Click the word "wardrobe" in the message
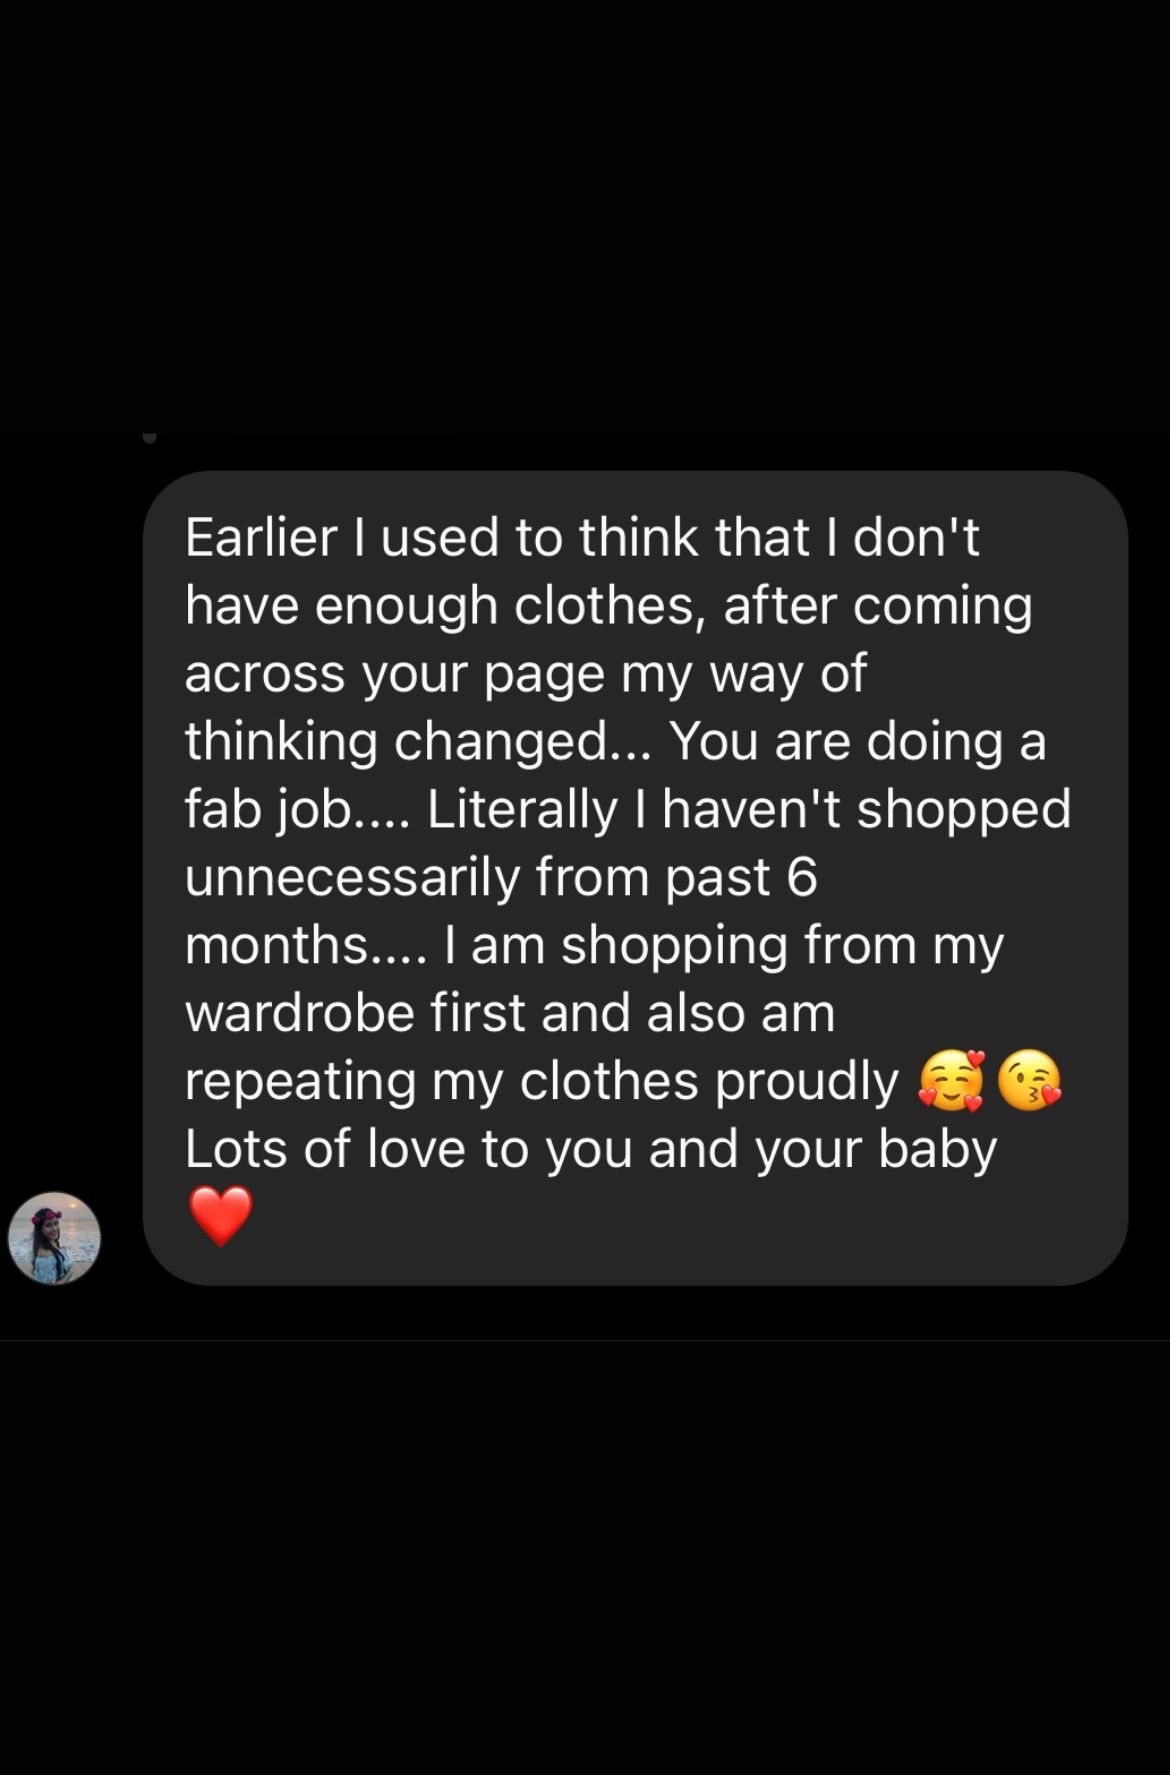The image size is (1170, 1775). tap(299, 1013)
